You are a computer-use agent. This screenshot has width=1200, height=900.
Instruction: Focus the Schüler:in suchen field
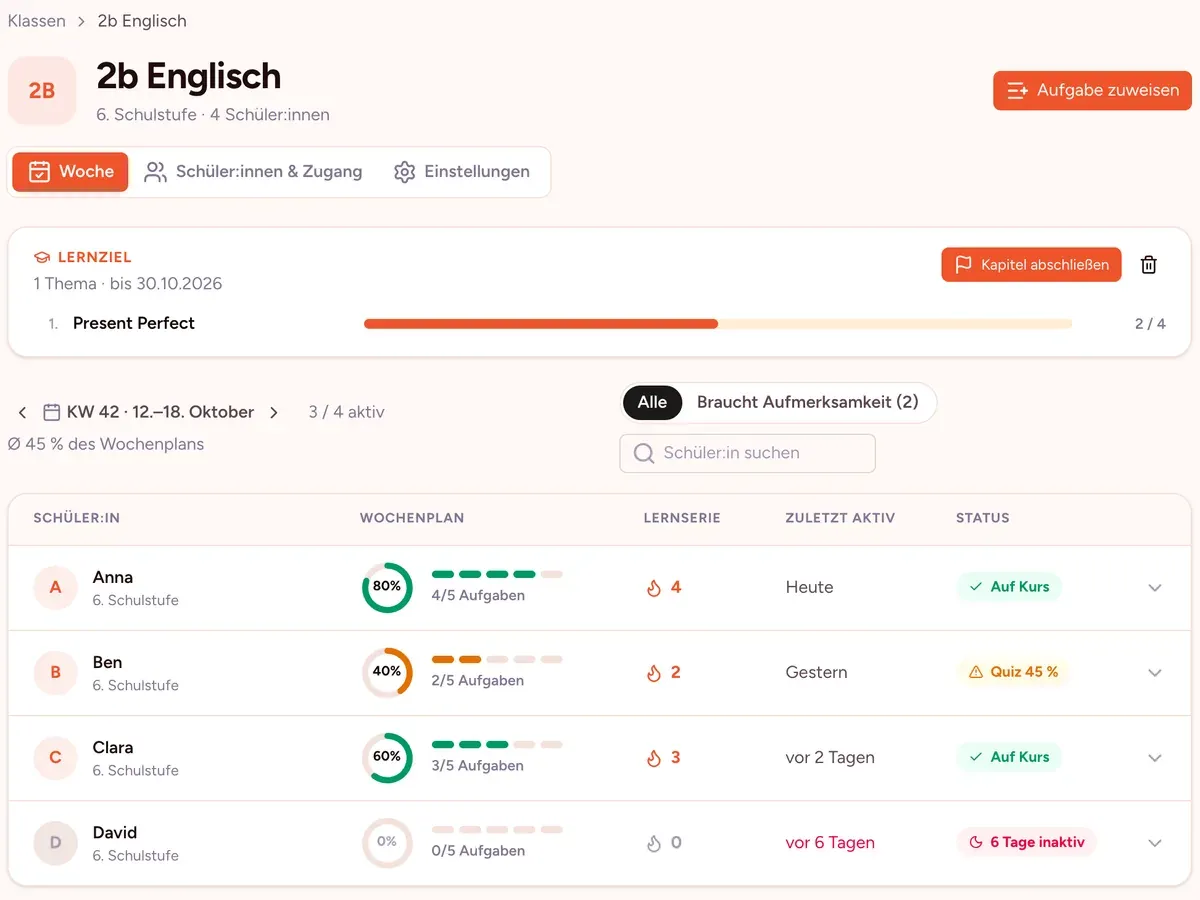pos(748,453)
